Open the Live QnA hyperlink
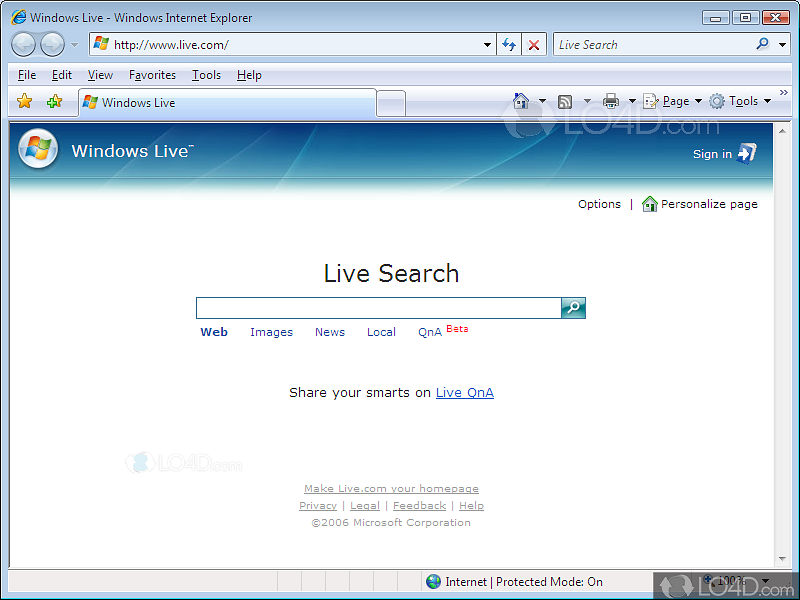This screenshot has height=600, width=800. [465, 393]
